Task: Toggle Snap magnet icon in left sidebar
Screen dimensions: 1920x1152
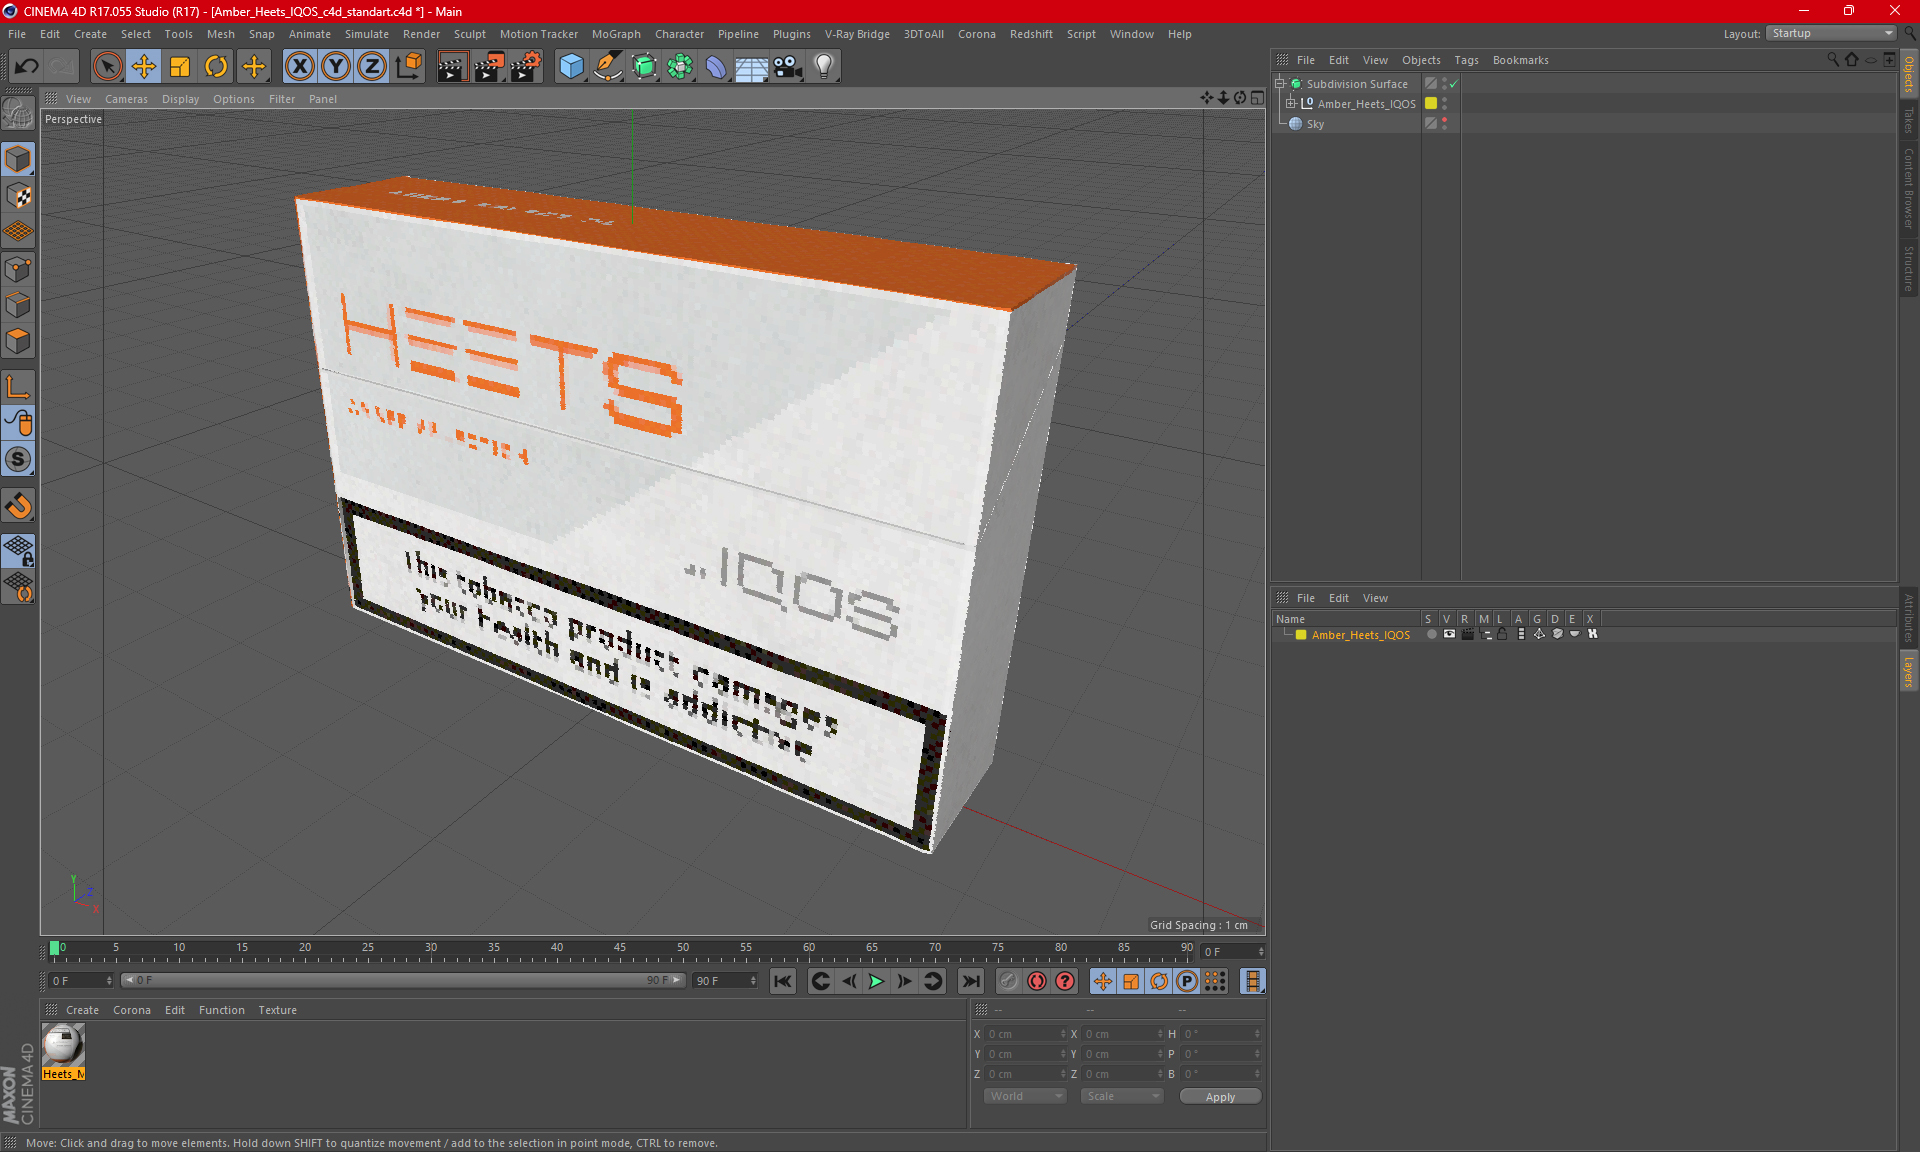Action: [x=18, y=506]
